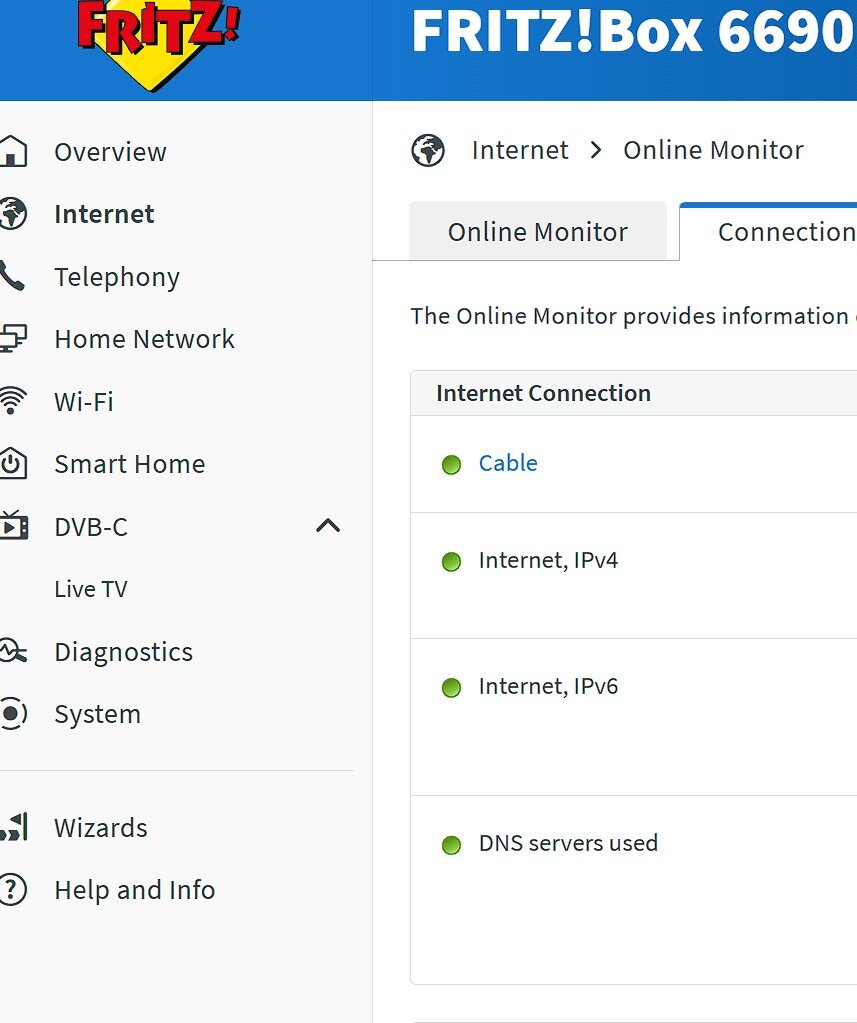Switch to the Online Monitor tab
Screen dimensions: 857x1023
click(538, 232)
